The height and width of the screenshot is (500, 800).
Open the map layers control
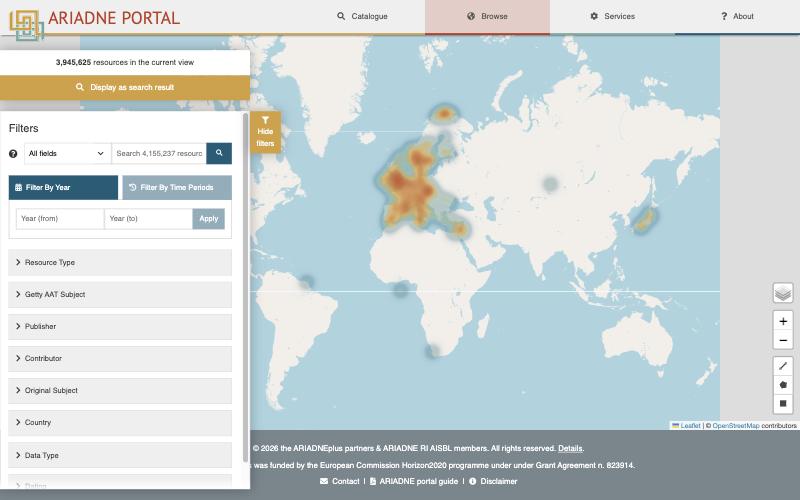point(783,293)
